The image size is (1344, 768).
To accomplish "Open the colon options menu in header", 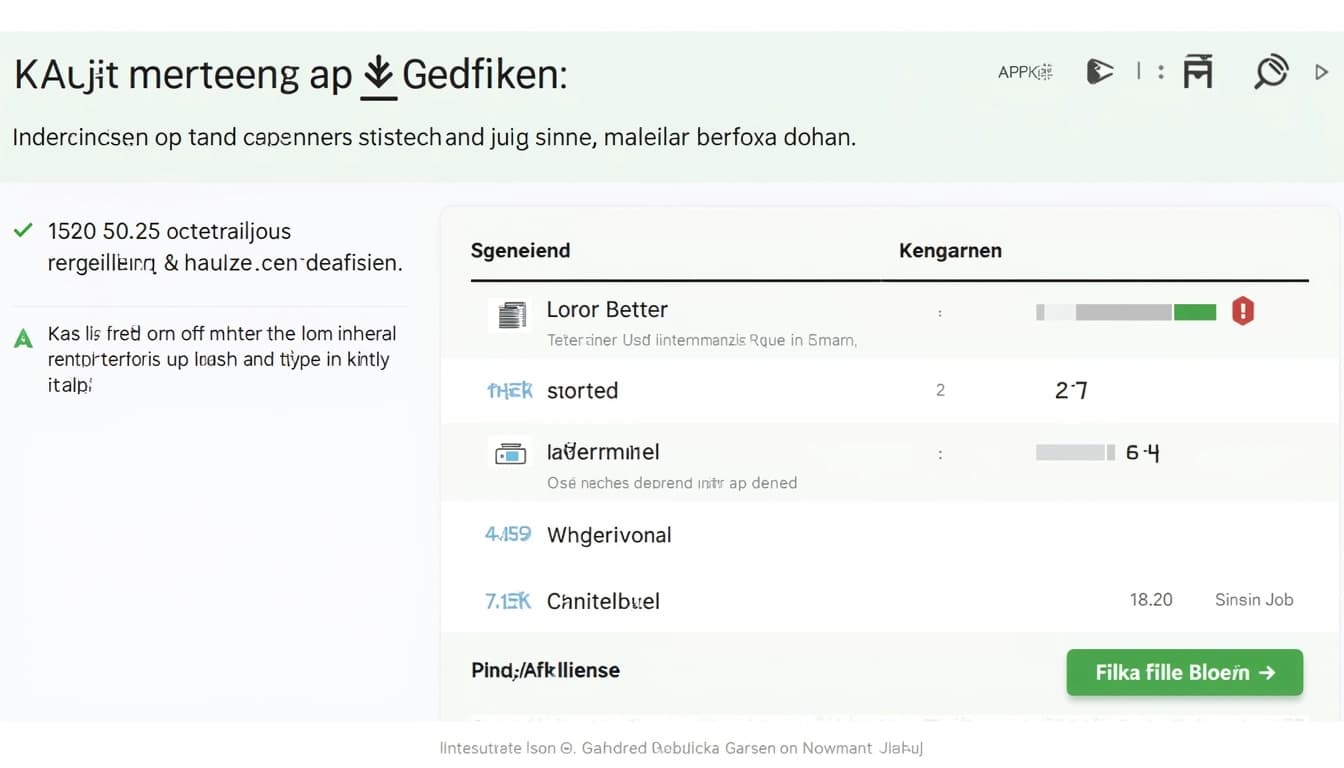I will tap(1160, 72).
